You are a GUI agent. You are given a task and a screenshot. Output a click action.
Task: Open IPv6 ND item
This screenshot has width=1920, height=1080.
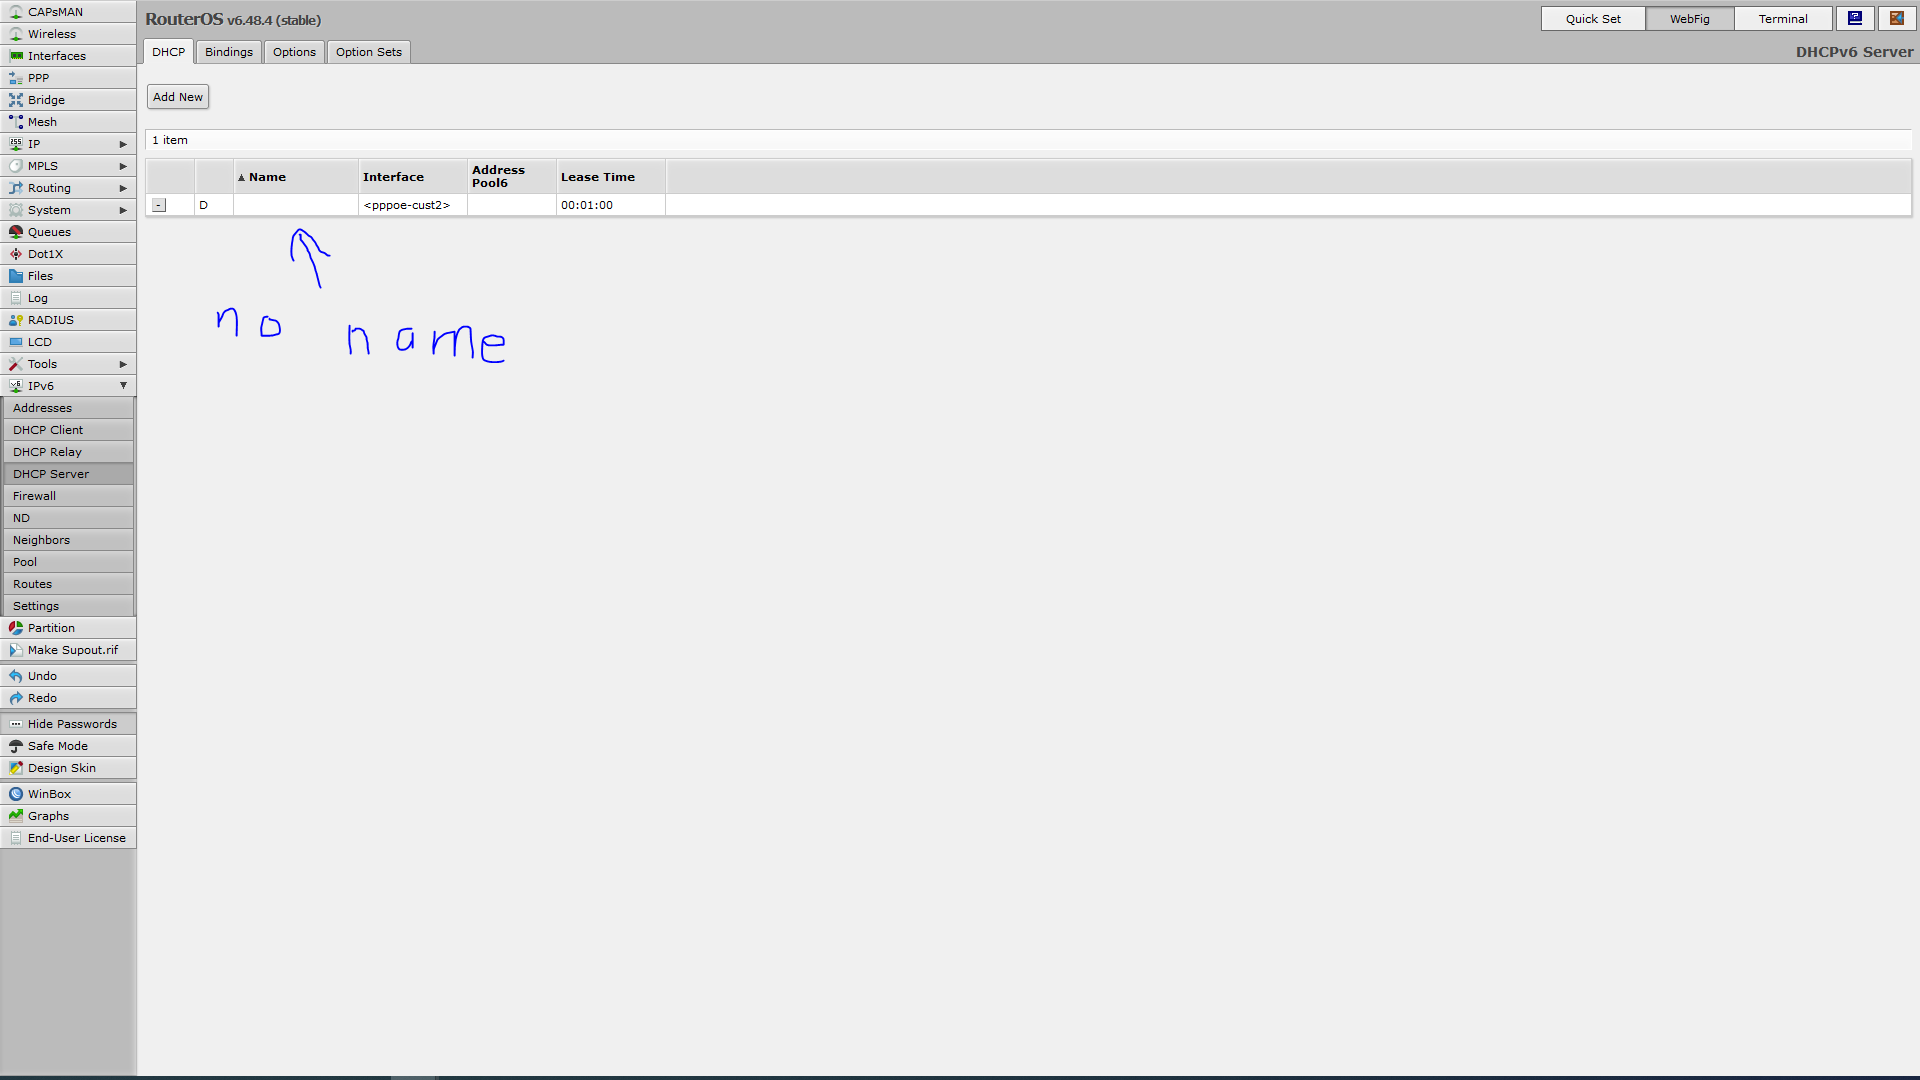68,518
